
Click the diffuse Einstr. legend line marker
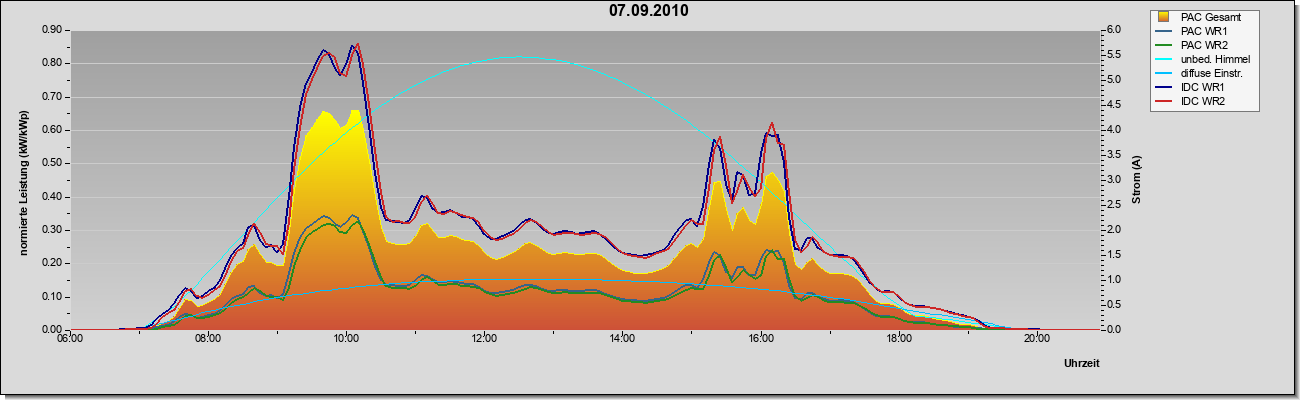click(1165, 73)
